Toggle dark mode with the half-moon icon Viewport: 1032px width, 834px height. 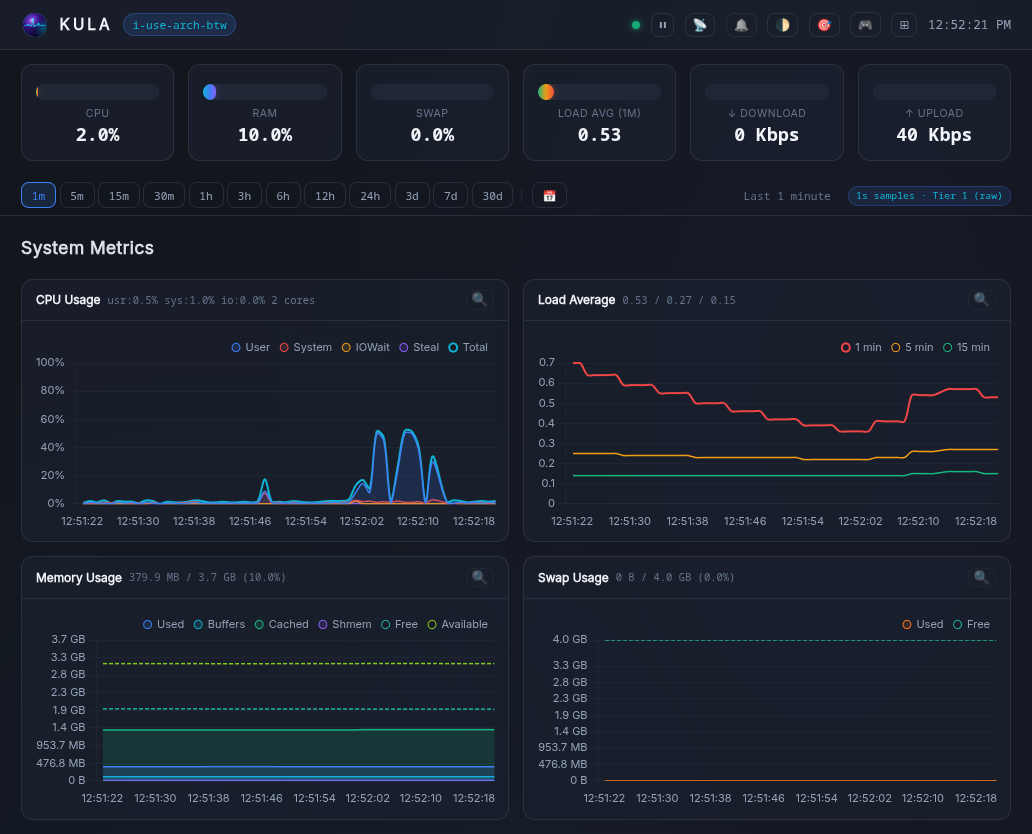click(782, 25)
